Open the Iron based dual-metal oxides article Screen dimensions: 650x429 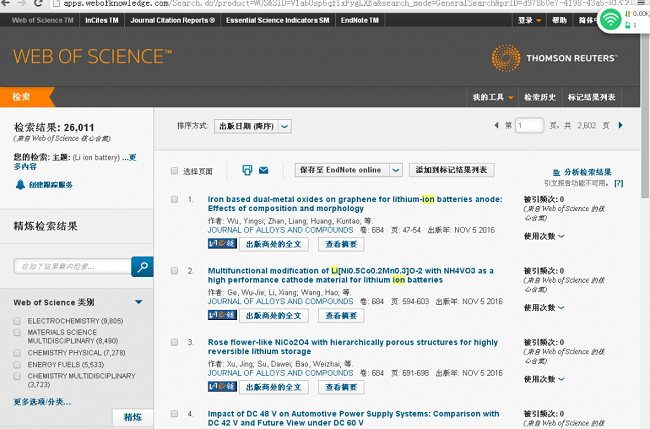click(x=355, y=204)
